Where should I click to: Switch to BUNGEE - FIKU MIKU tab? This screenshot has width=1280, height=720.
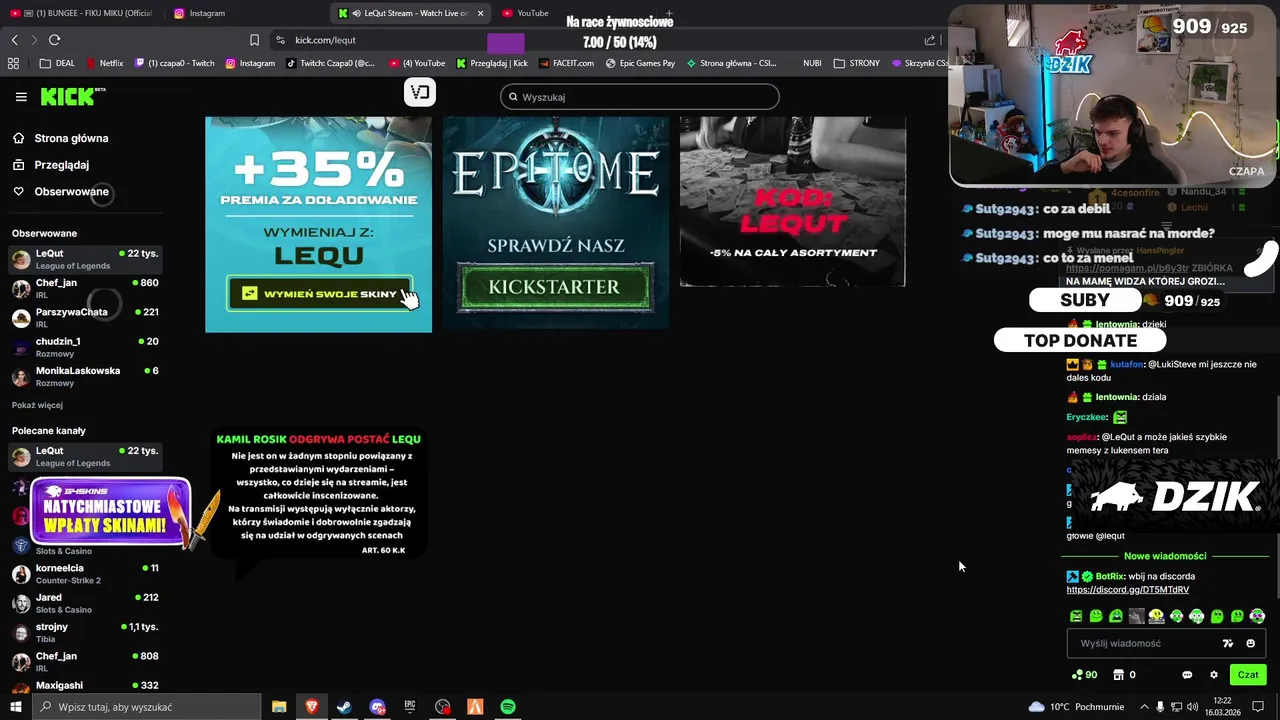coord(81,13)
